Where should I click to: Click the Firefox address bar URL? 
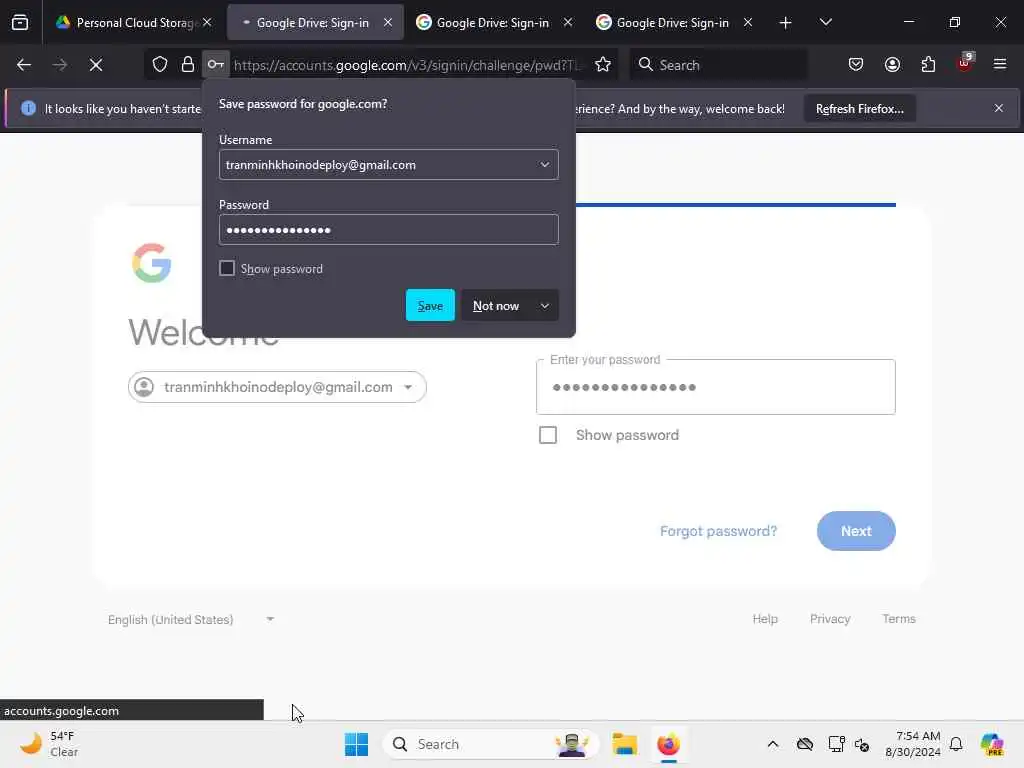(408, 65)
